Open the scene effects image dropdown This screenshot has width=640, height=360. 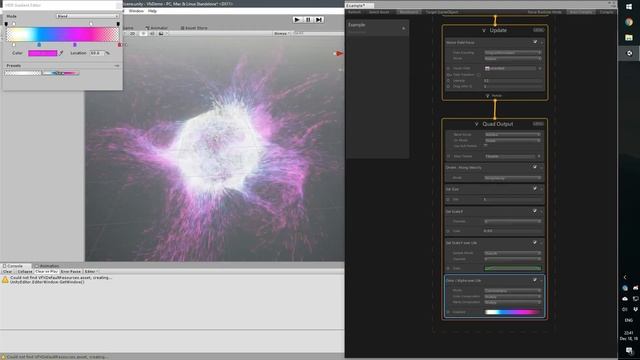pos(162,33)
